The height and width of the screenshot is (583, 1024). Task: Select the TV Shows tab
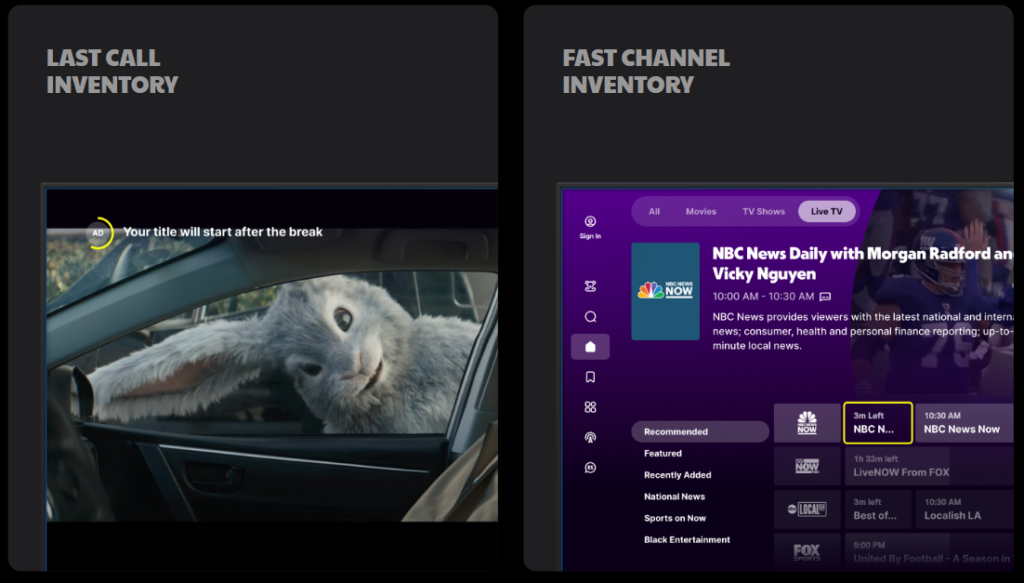point(763,212)
